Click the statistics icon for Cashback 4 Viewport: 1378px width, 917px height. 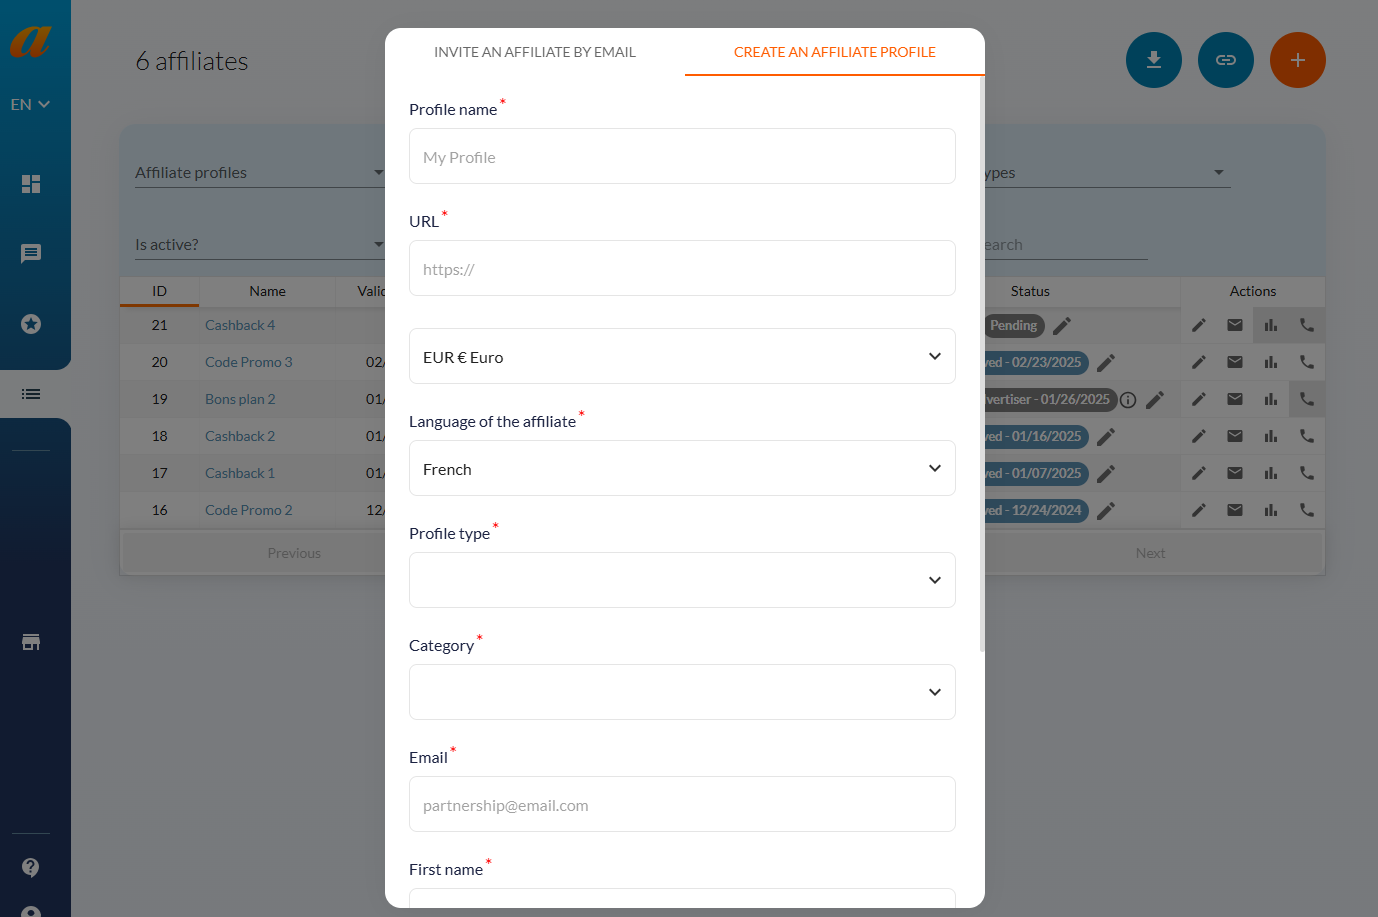click(x=1271, y=325)
